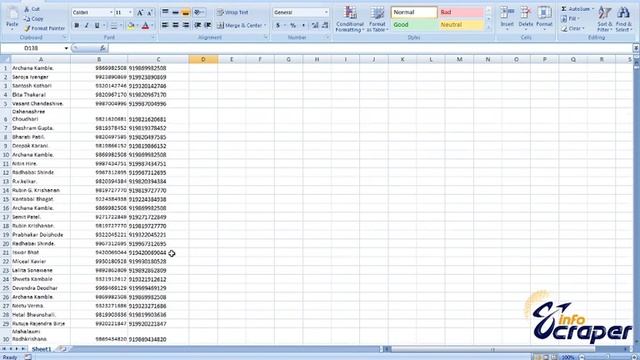Apply Accounting dollar number format

(x=278, y=25)
